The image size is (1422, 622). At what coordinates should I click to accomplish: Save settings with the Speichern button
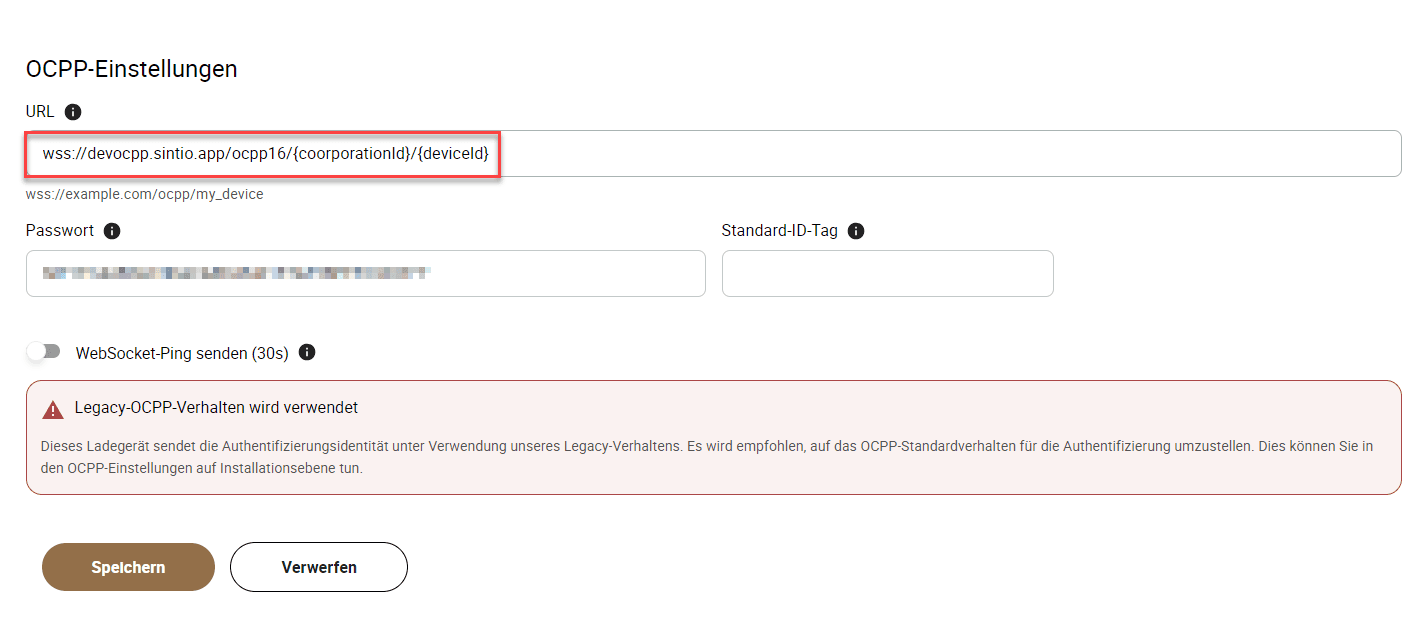tap(128, 567)
